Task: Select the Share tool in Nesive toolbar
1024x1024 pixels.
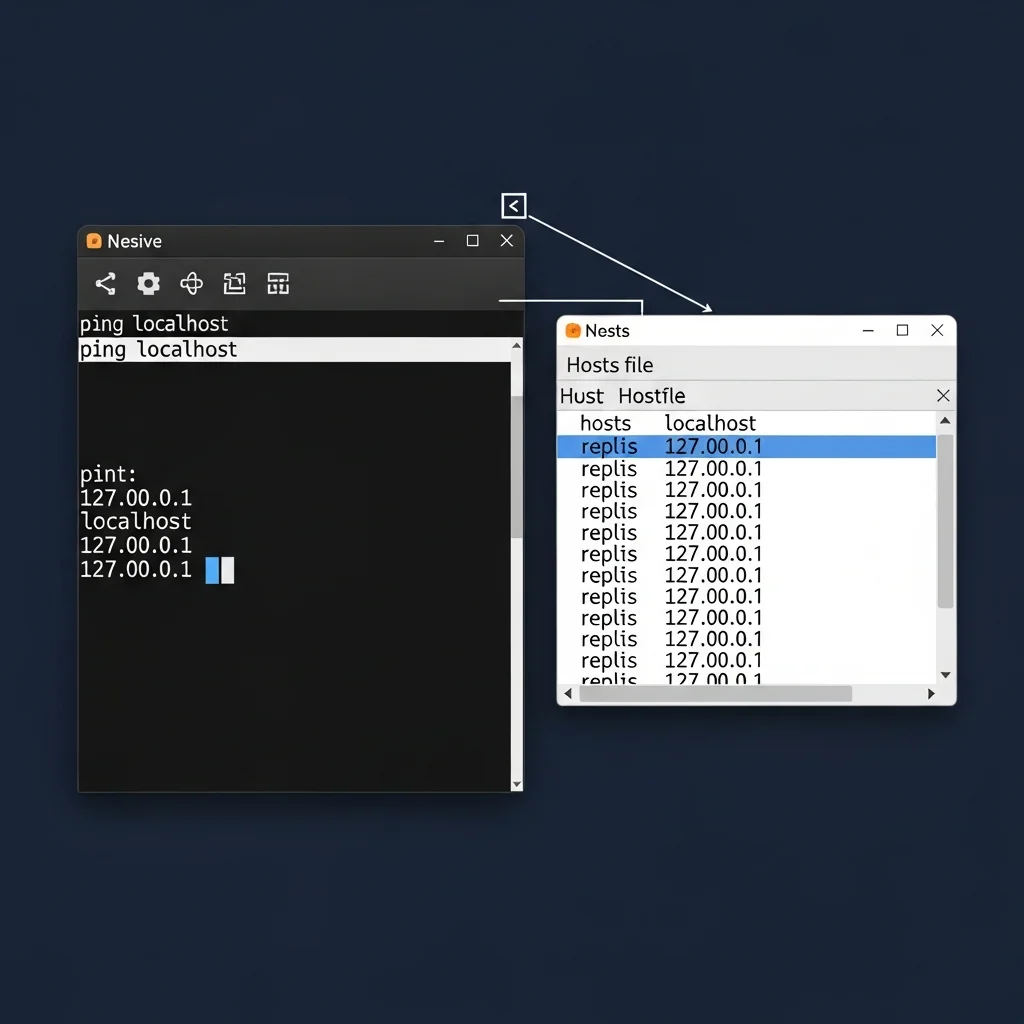Action: (104, 283)
